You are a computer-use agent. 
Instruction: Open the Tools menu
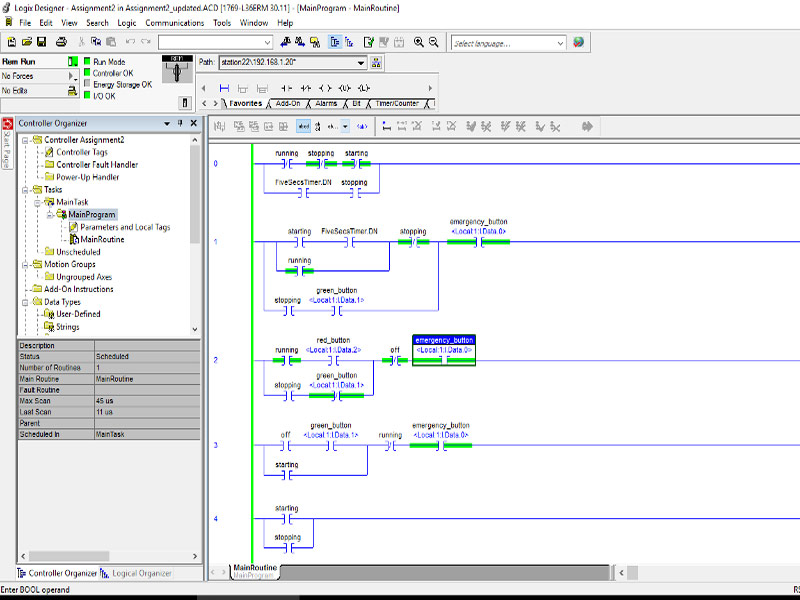222,23
